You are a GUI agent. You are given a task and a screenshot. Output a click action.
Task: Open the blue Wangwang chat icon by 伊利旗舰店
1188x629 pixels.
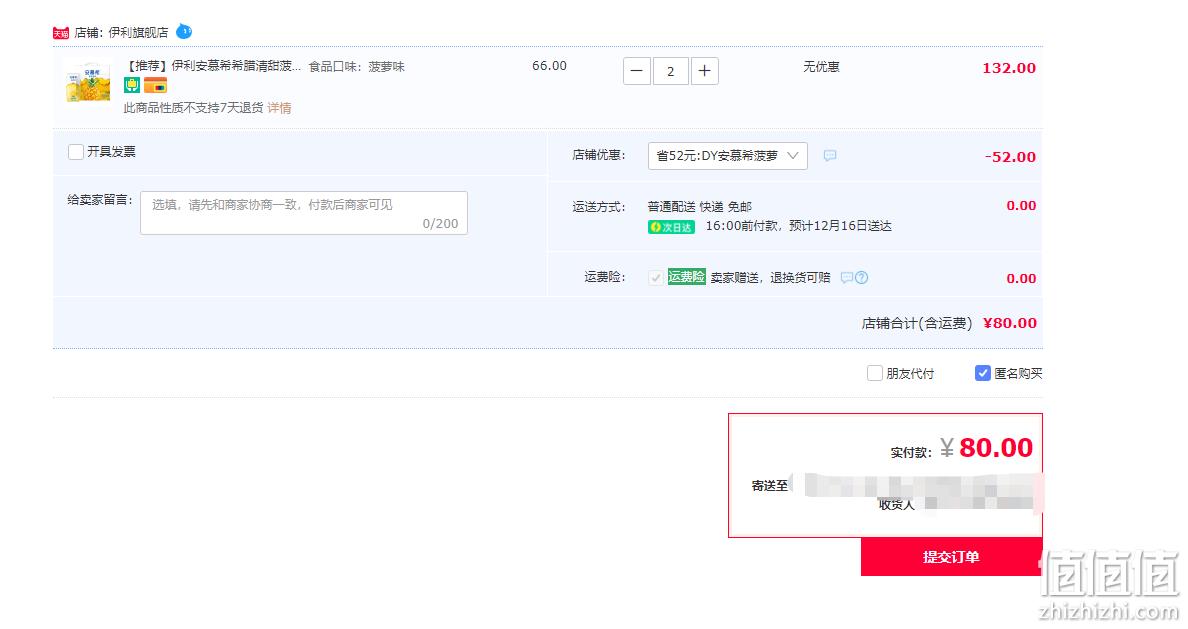coord(184,32)
